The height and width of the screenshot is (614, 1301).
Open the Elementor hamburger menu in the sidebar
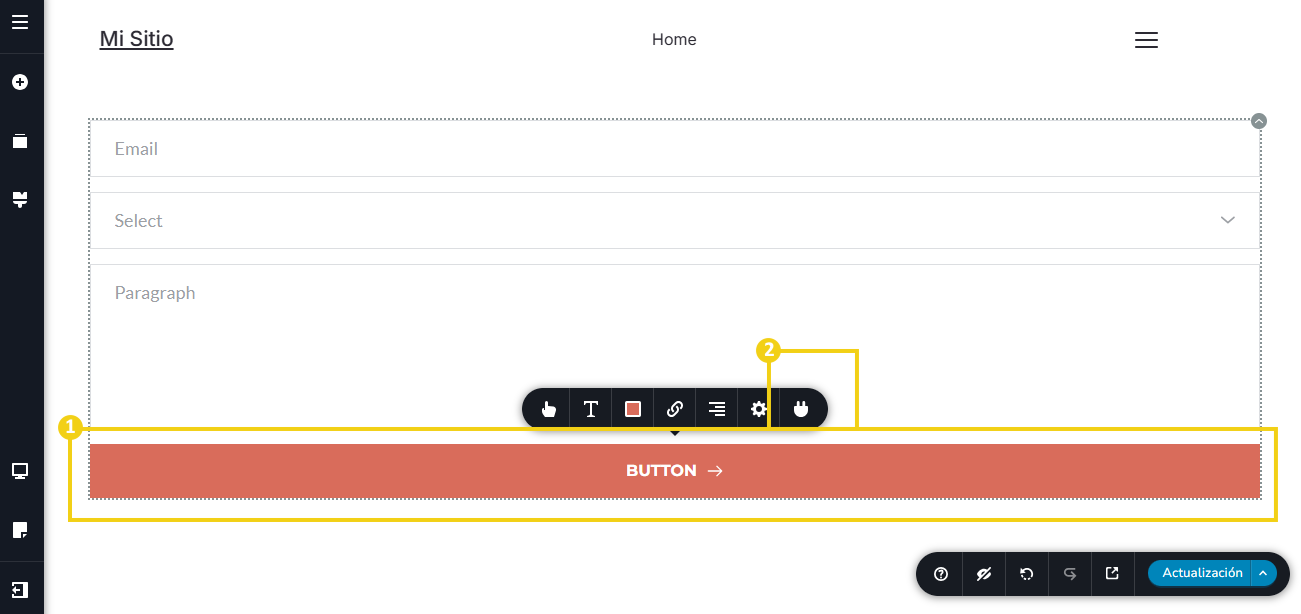(21, 22)
